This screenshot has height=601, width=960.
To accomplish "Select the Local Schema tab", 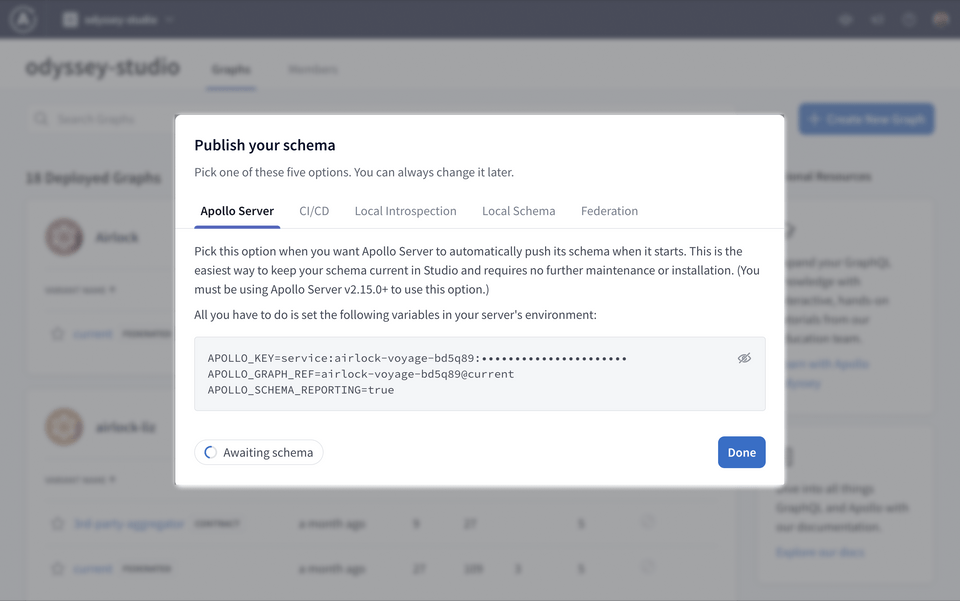I will tap(518, 211).
